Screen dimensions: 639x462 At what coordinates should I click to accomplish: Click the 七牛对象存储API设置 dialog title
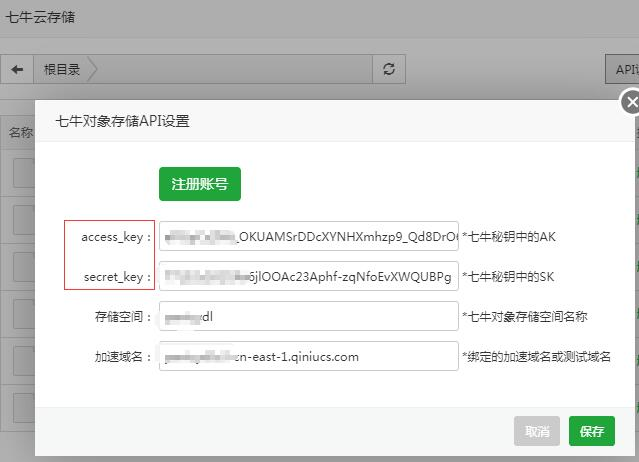[x=122, y=122]
